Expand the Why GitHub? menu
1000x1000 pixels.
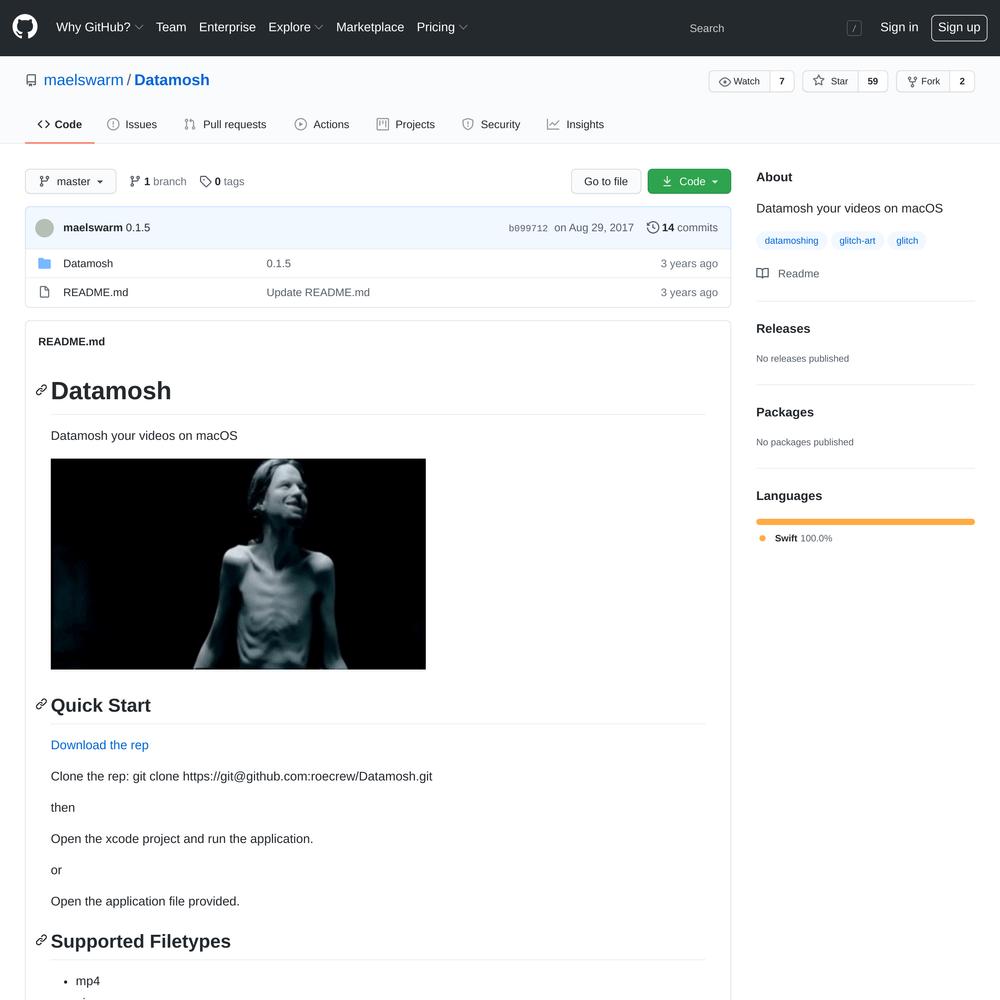[99, 27]
